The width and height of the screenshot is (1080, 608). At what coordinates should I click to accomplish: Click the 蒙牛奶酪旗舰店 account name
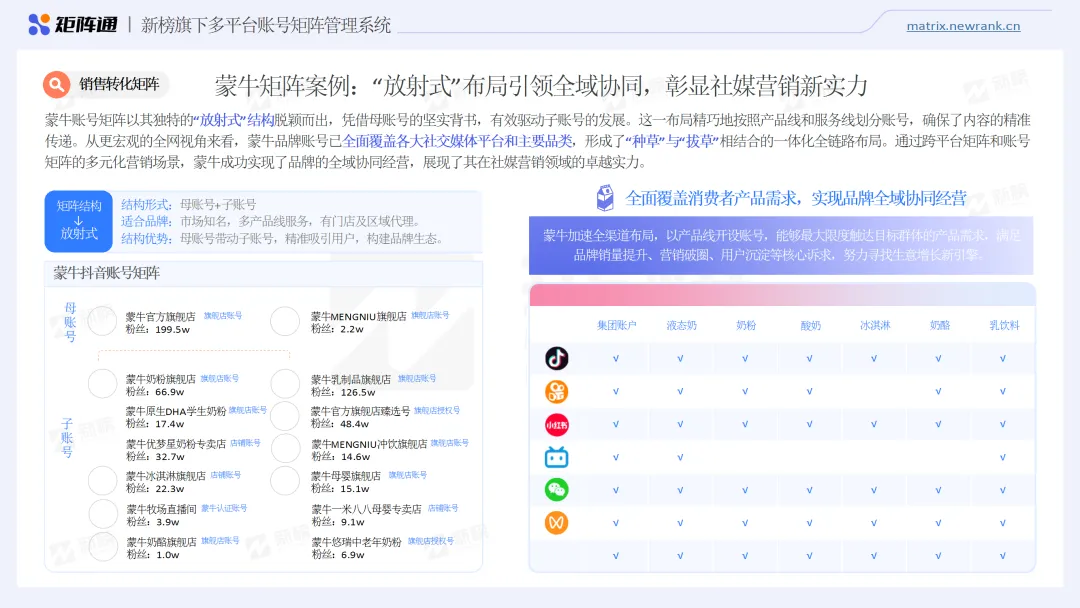click(161, 542)
